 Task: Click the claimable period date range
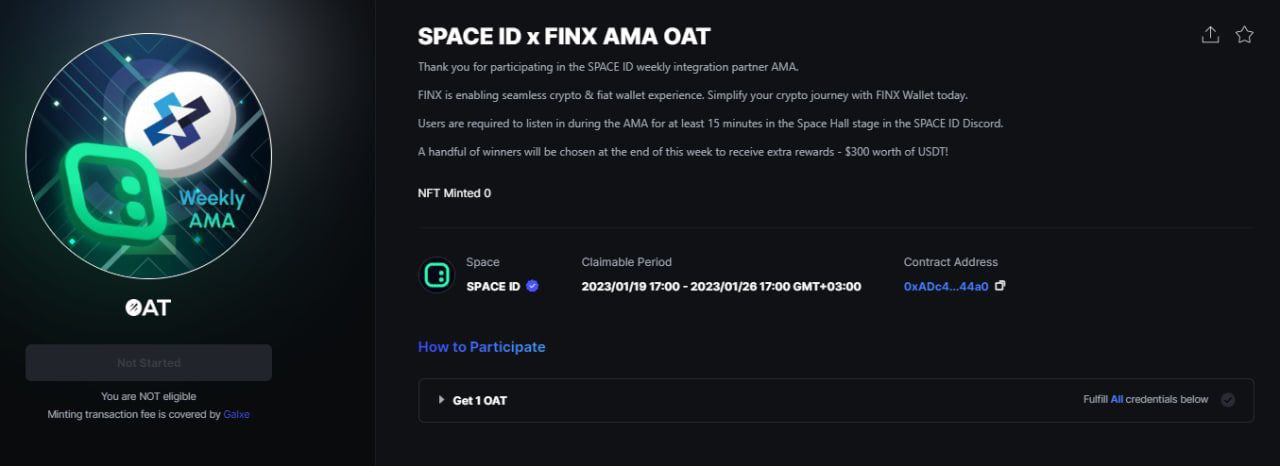721,286
